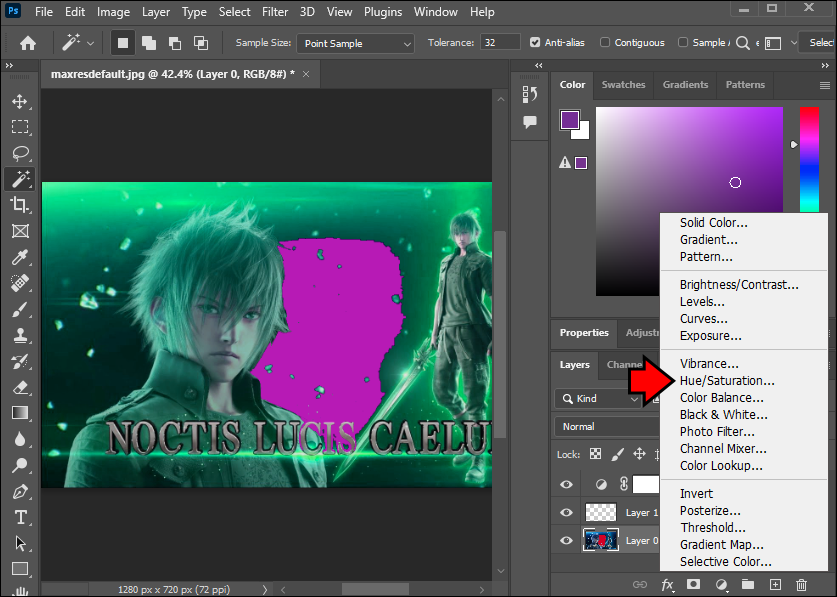The width and height of the screenshot is (837, 597).
Task: Select the Crop tool
Action: (19, 205)
